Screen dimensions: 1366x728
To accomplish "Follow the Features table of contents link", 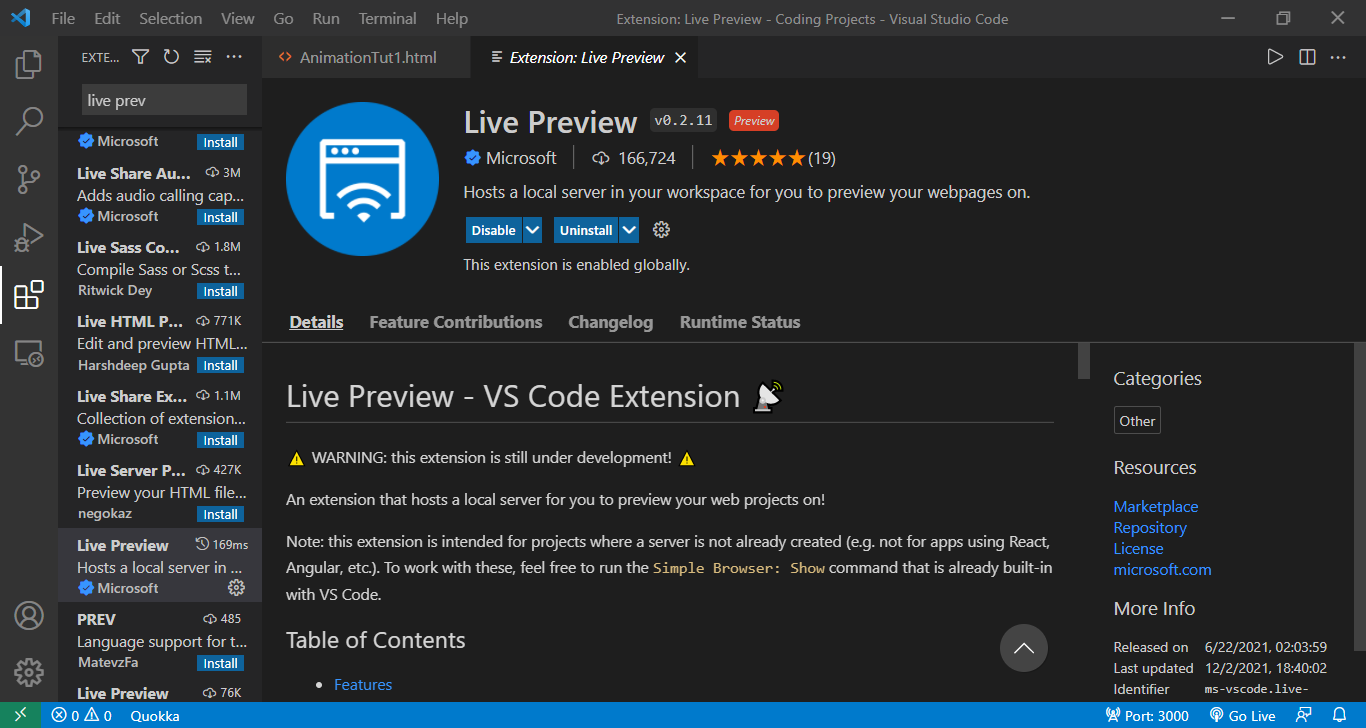I will point(363,684).
